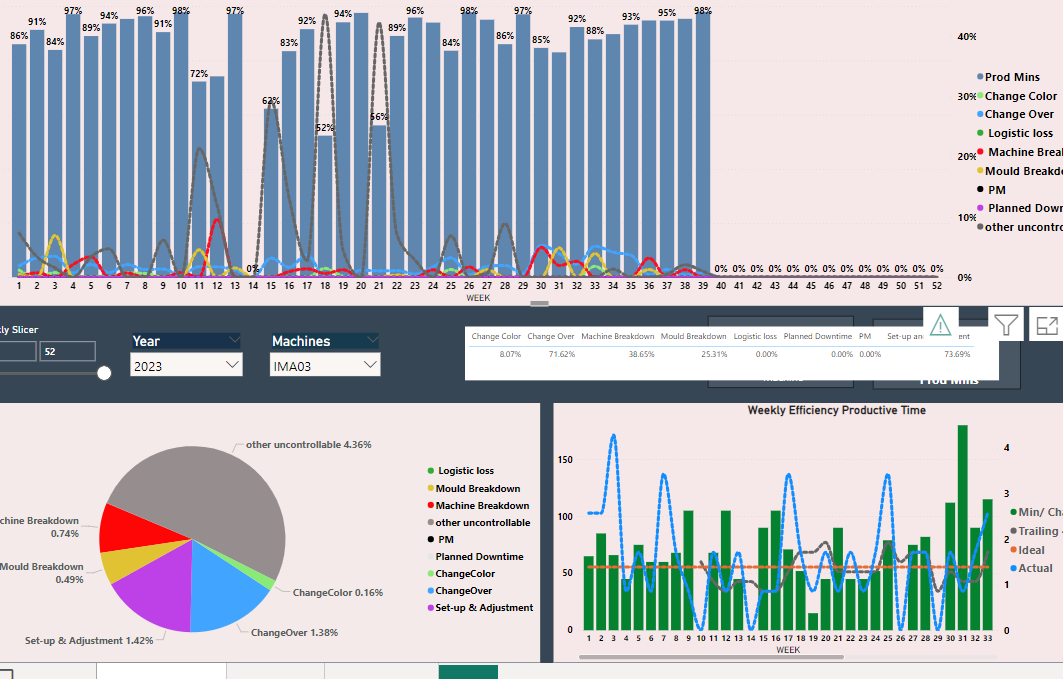Open focus mode with the expand icon
1063x679 pixels.
click(x=1047, y=326)
